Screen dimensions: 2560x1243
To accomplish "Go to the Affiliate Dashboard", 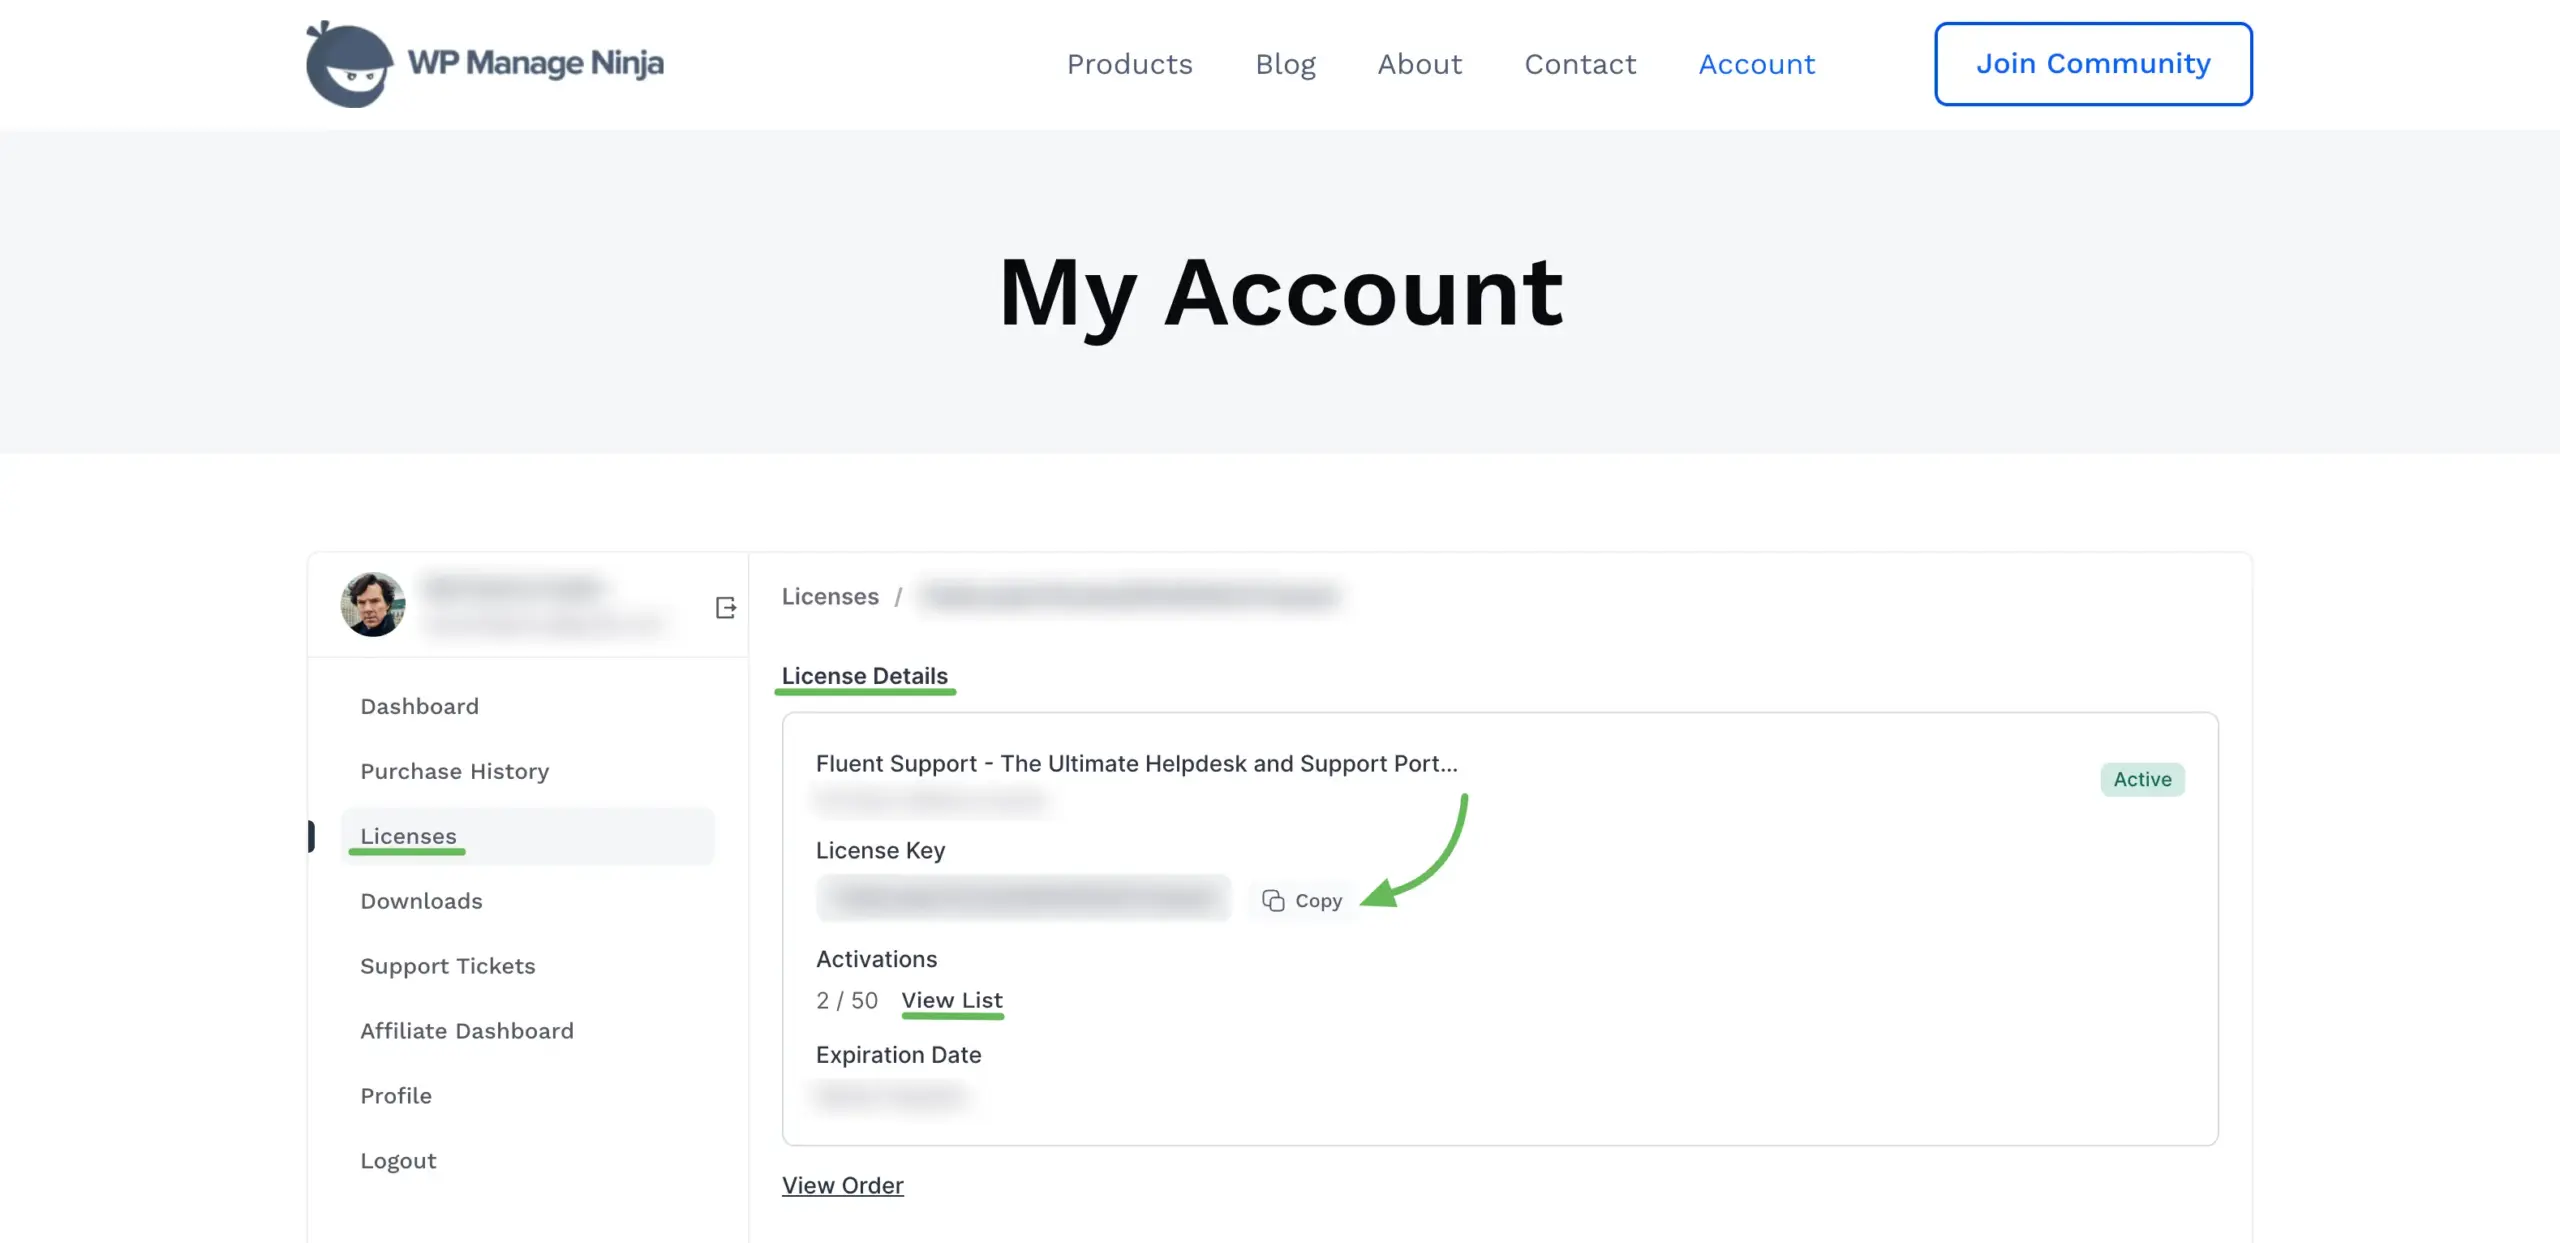I will (x=466, y=1030).
